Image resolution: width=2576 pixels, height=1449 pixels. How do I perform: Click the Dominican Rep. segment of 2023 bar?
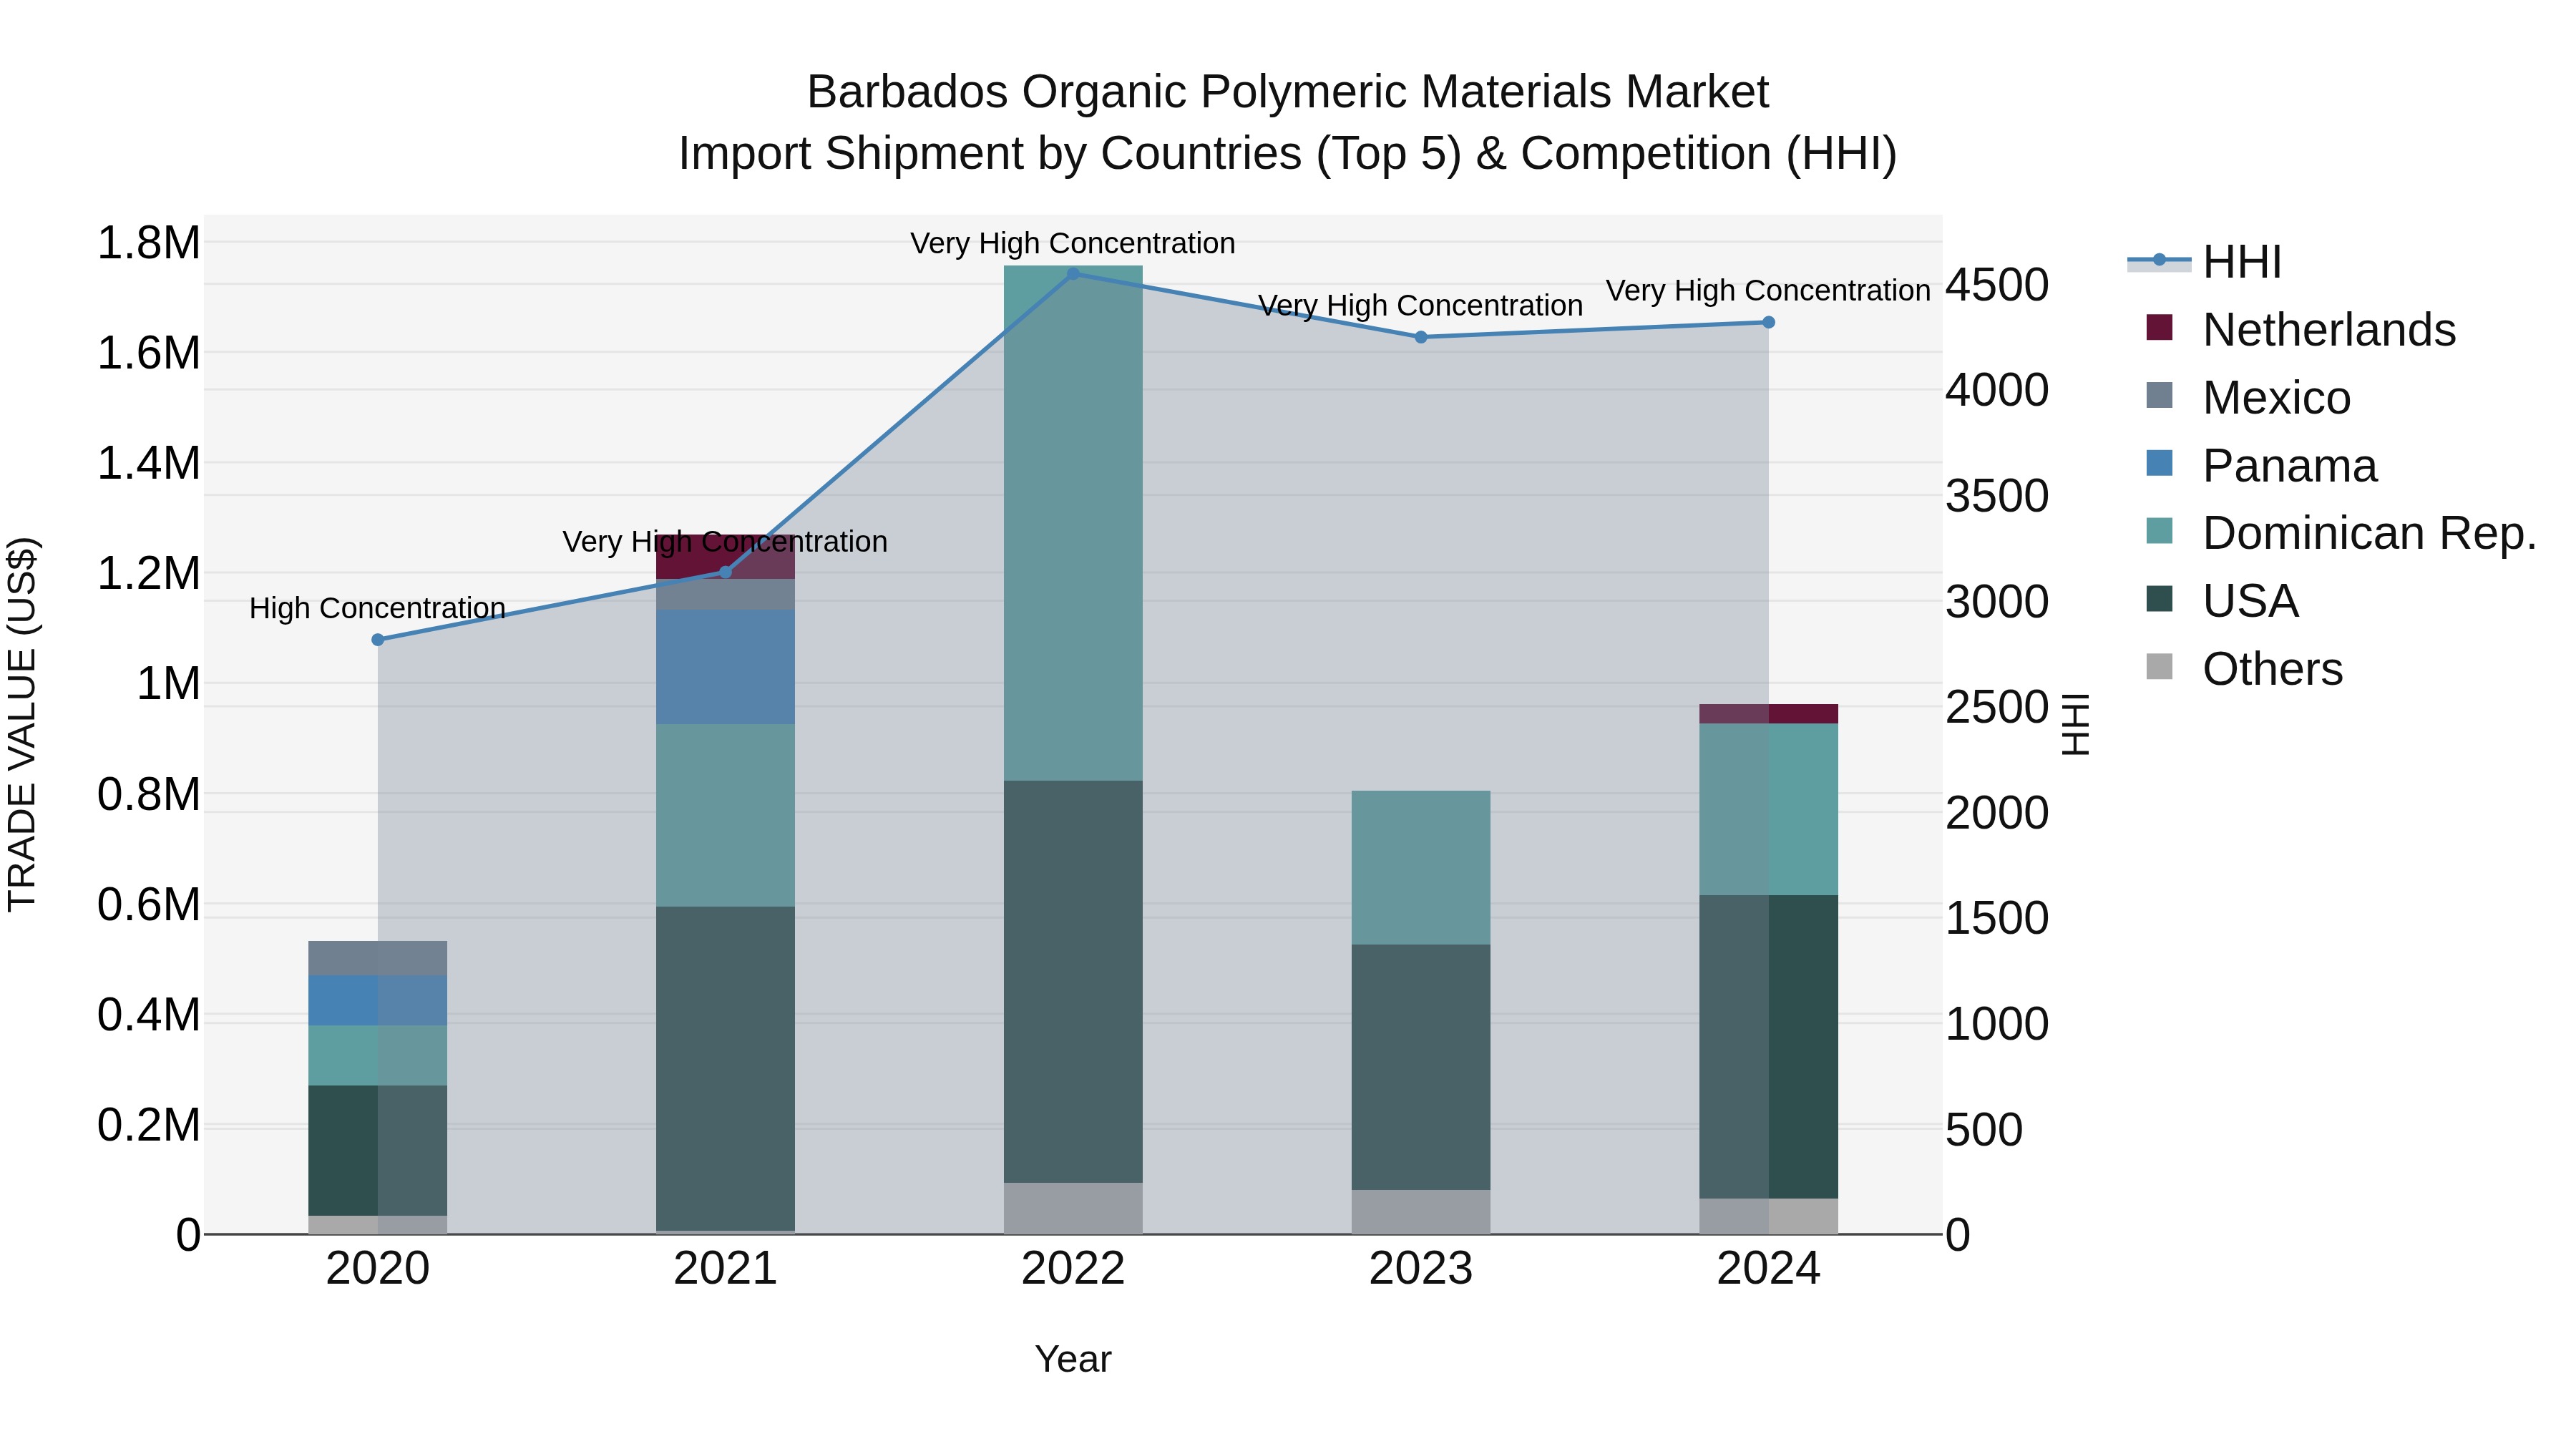click(1421, 868)
